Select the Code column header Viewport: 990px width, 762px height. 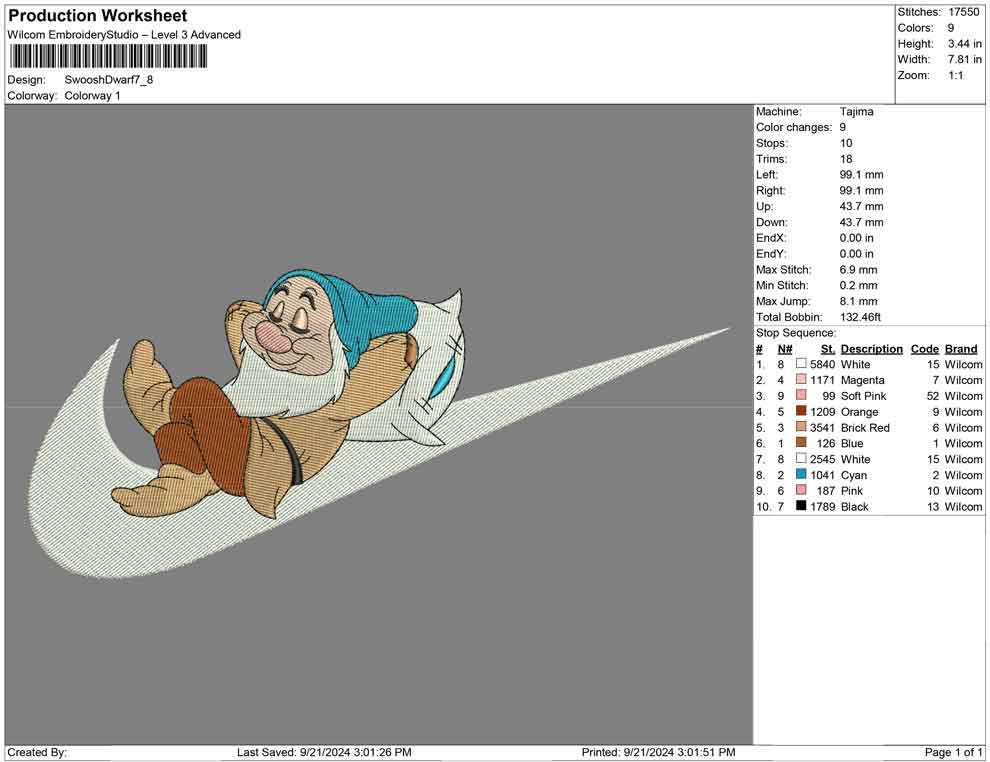[924, 349]
